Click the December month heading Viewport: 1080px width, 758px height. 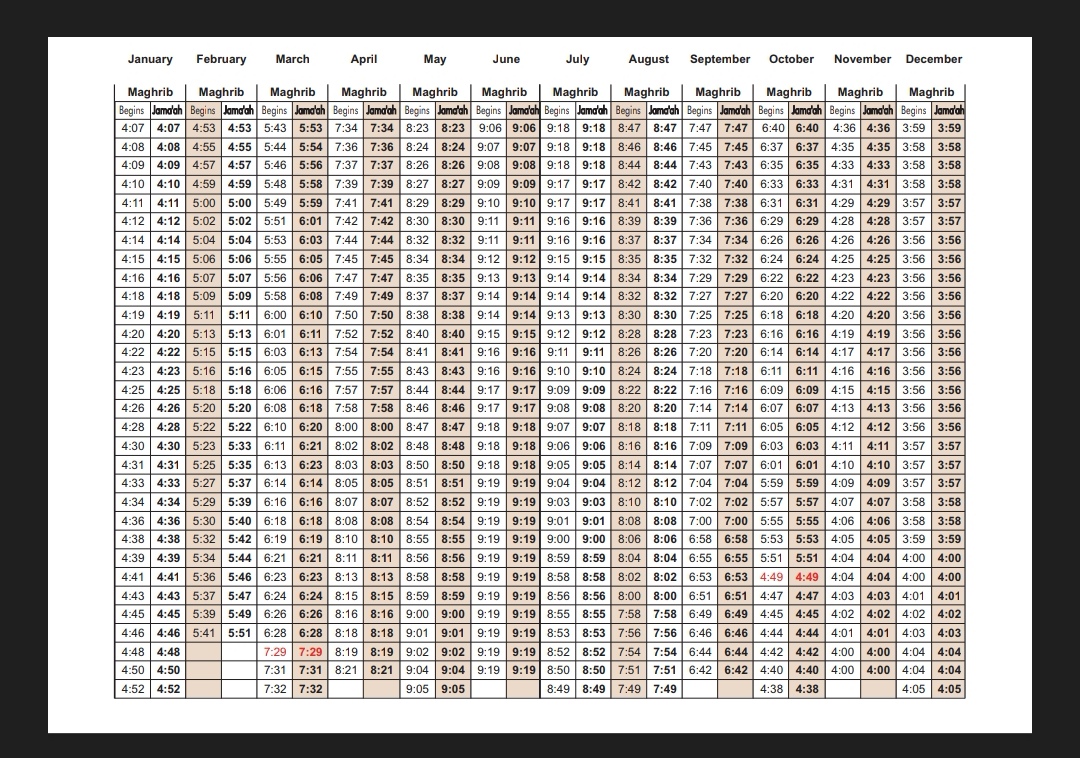(933, 59)
